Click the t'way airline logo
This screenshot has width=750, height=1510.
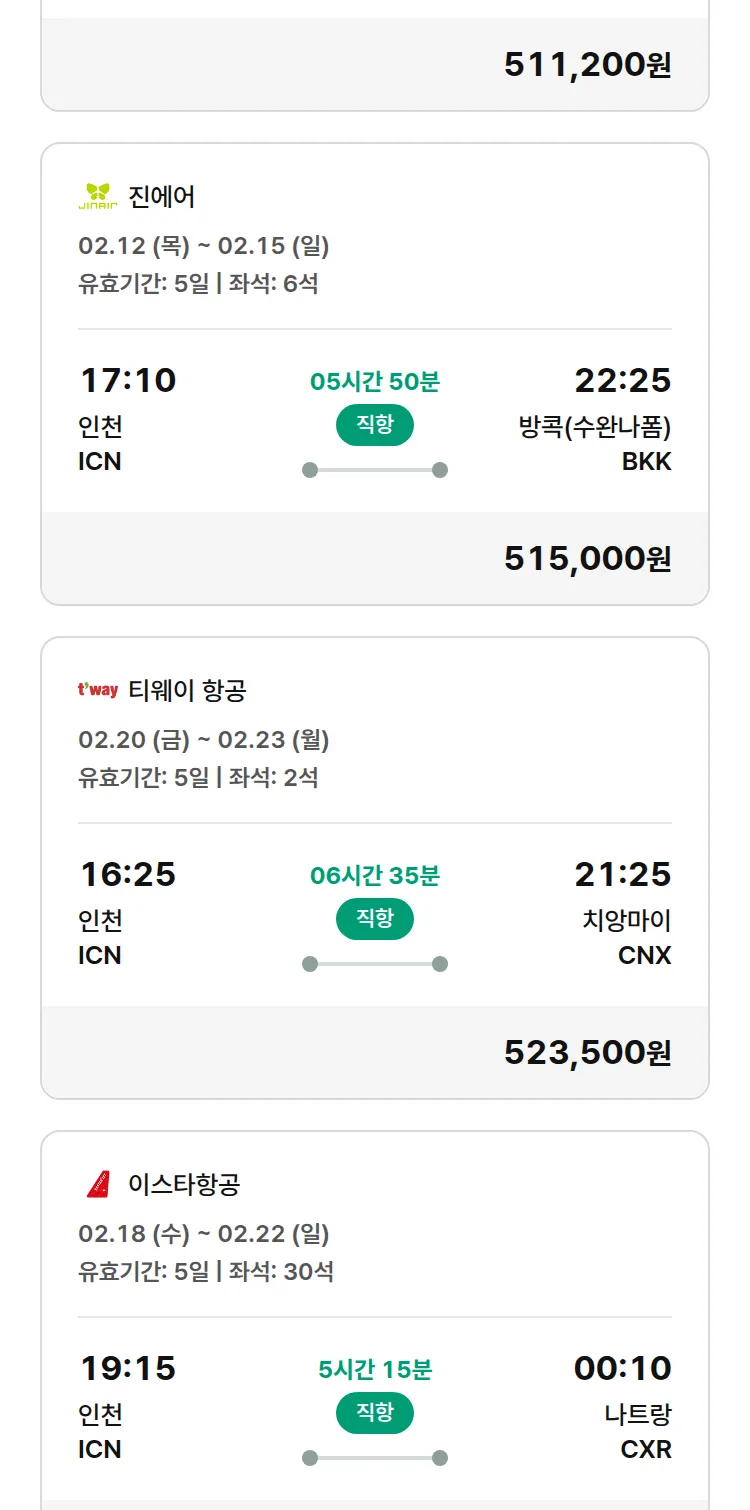tap(98, 690)
